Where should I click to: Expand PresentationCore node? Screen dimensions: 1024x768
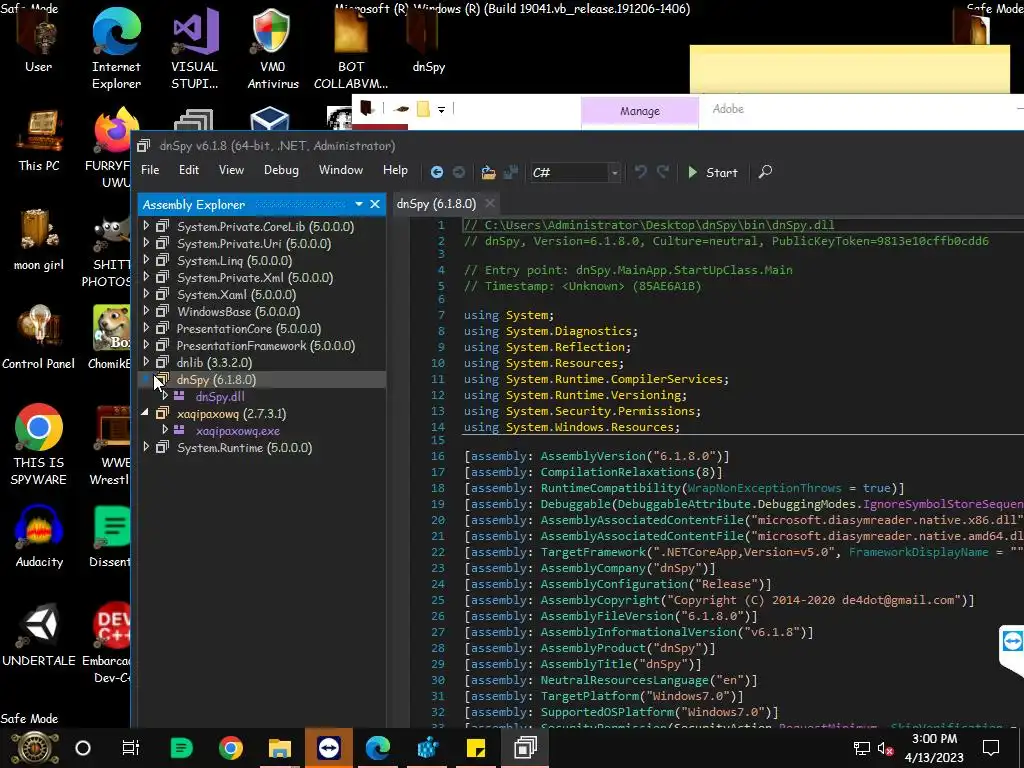[x=146, y=328]
